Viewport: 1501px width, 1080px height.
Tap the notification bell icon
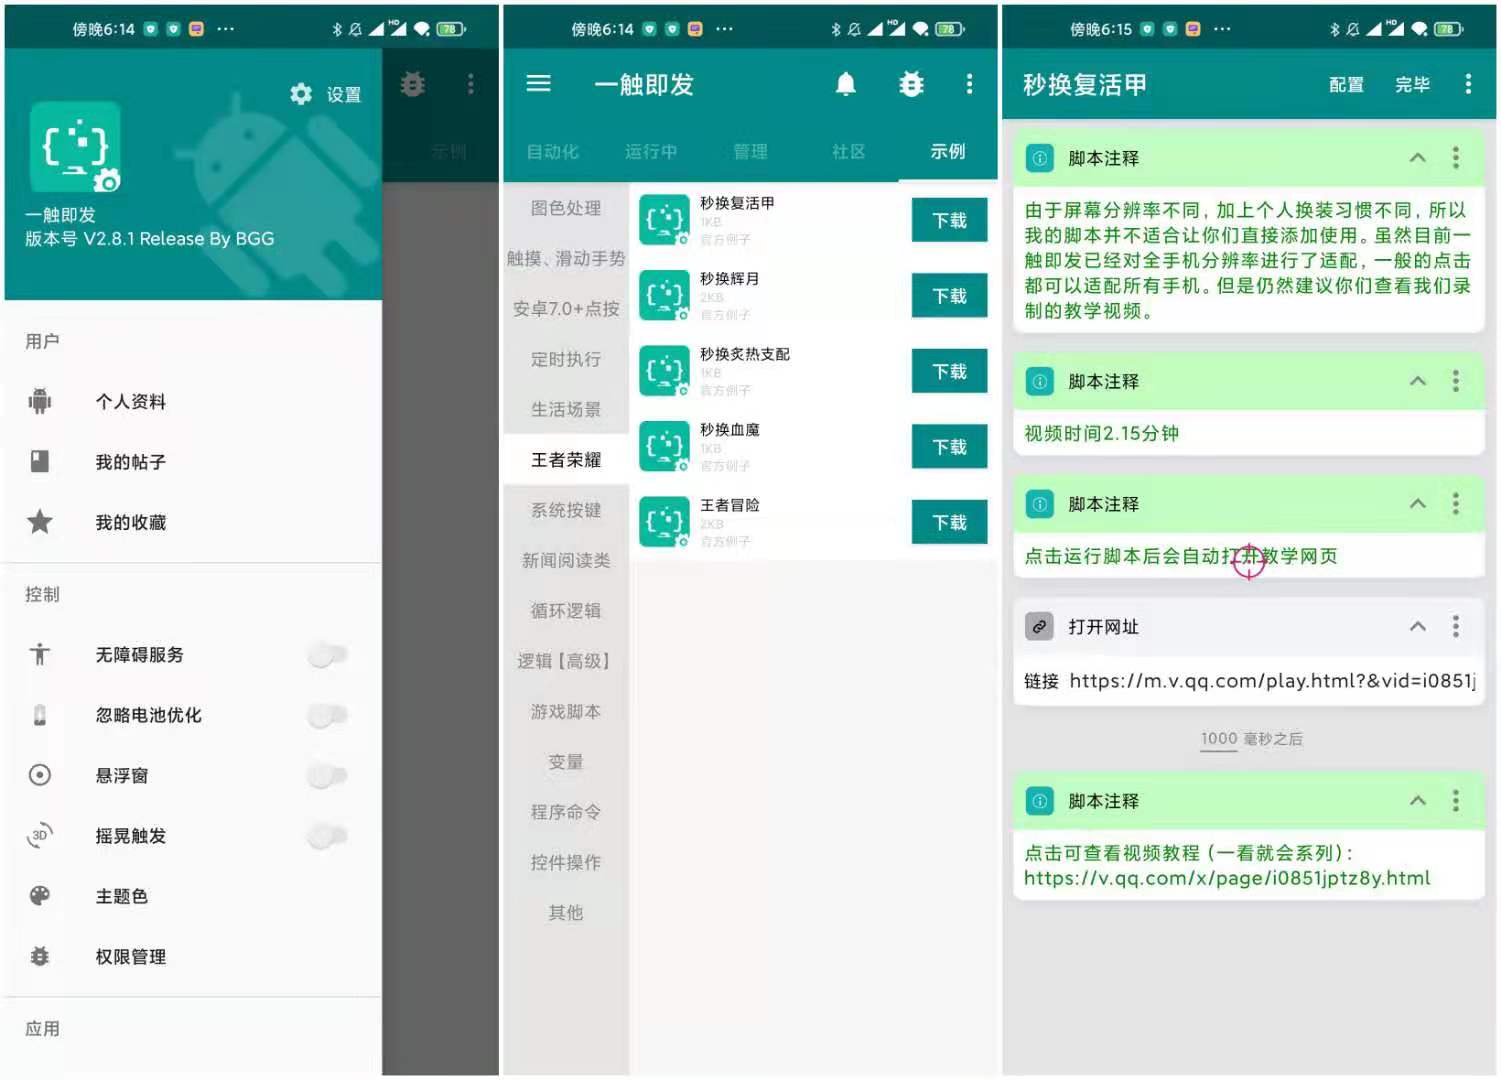click(x=846, y=85)
